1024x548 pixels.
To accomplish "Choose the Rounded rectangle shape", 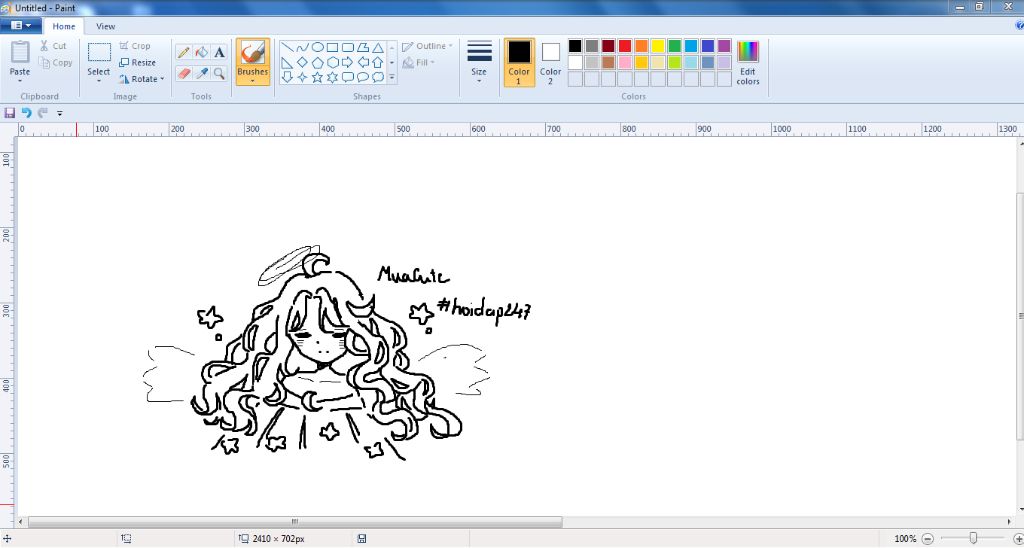I will click(347, 47).
